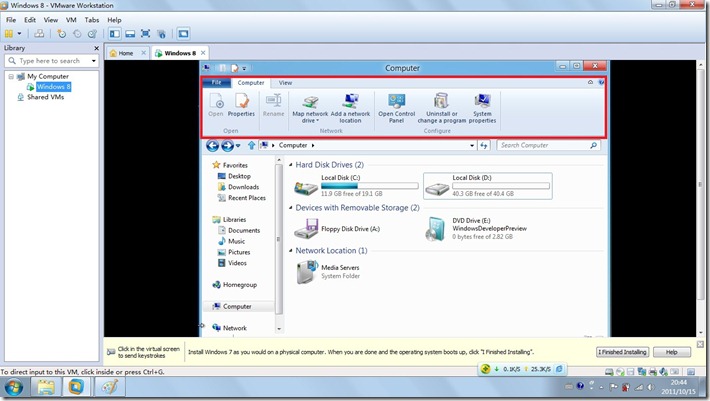Viewport: 710px width, 401px height.
Task: Click System properties ribbon icon
Action: click(x=482, y=109)
